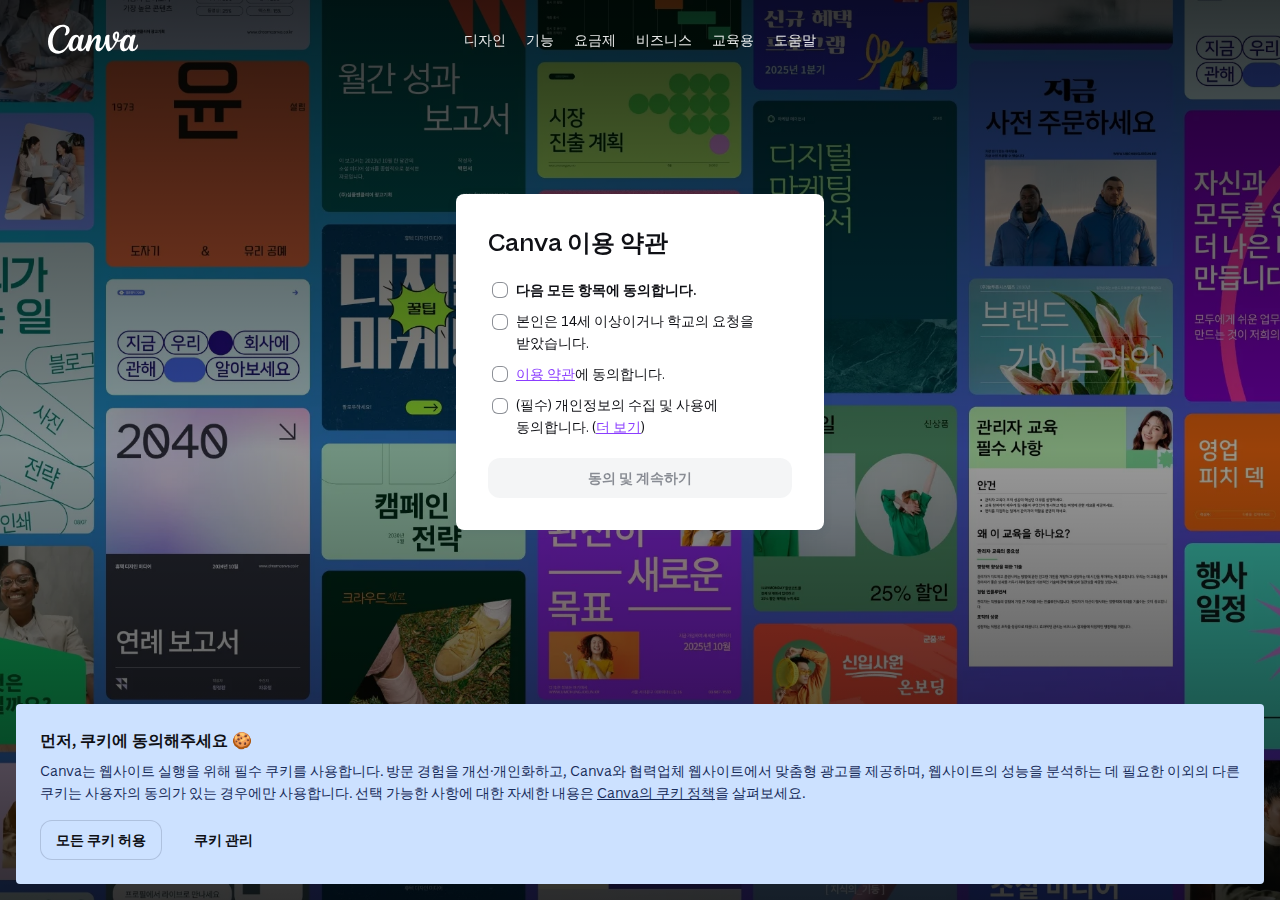Open the 요금제 menu
1280x900 pixels.
(x=595, y=40)
